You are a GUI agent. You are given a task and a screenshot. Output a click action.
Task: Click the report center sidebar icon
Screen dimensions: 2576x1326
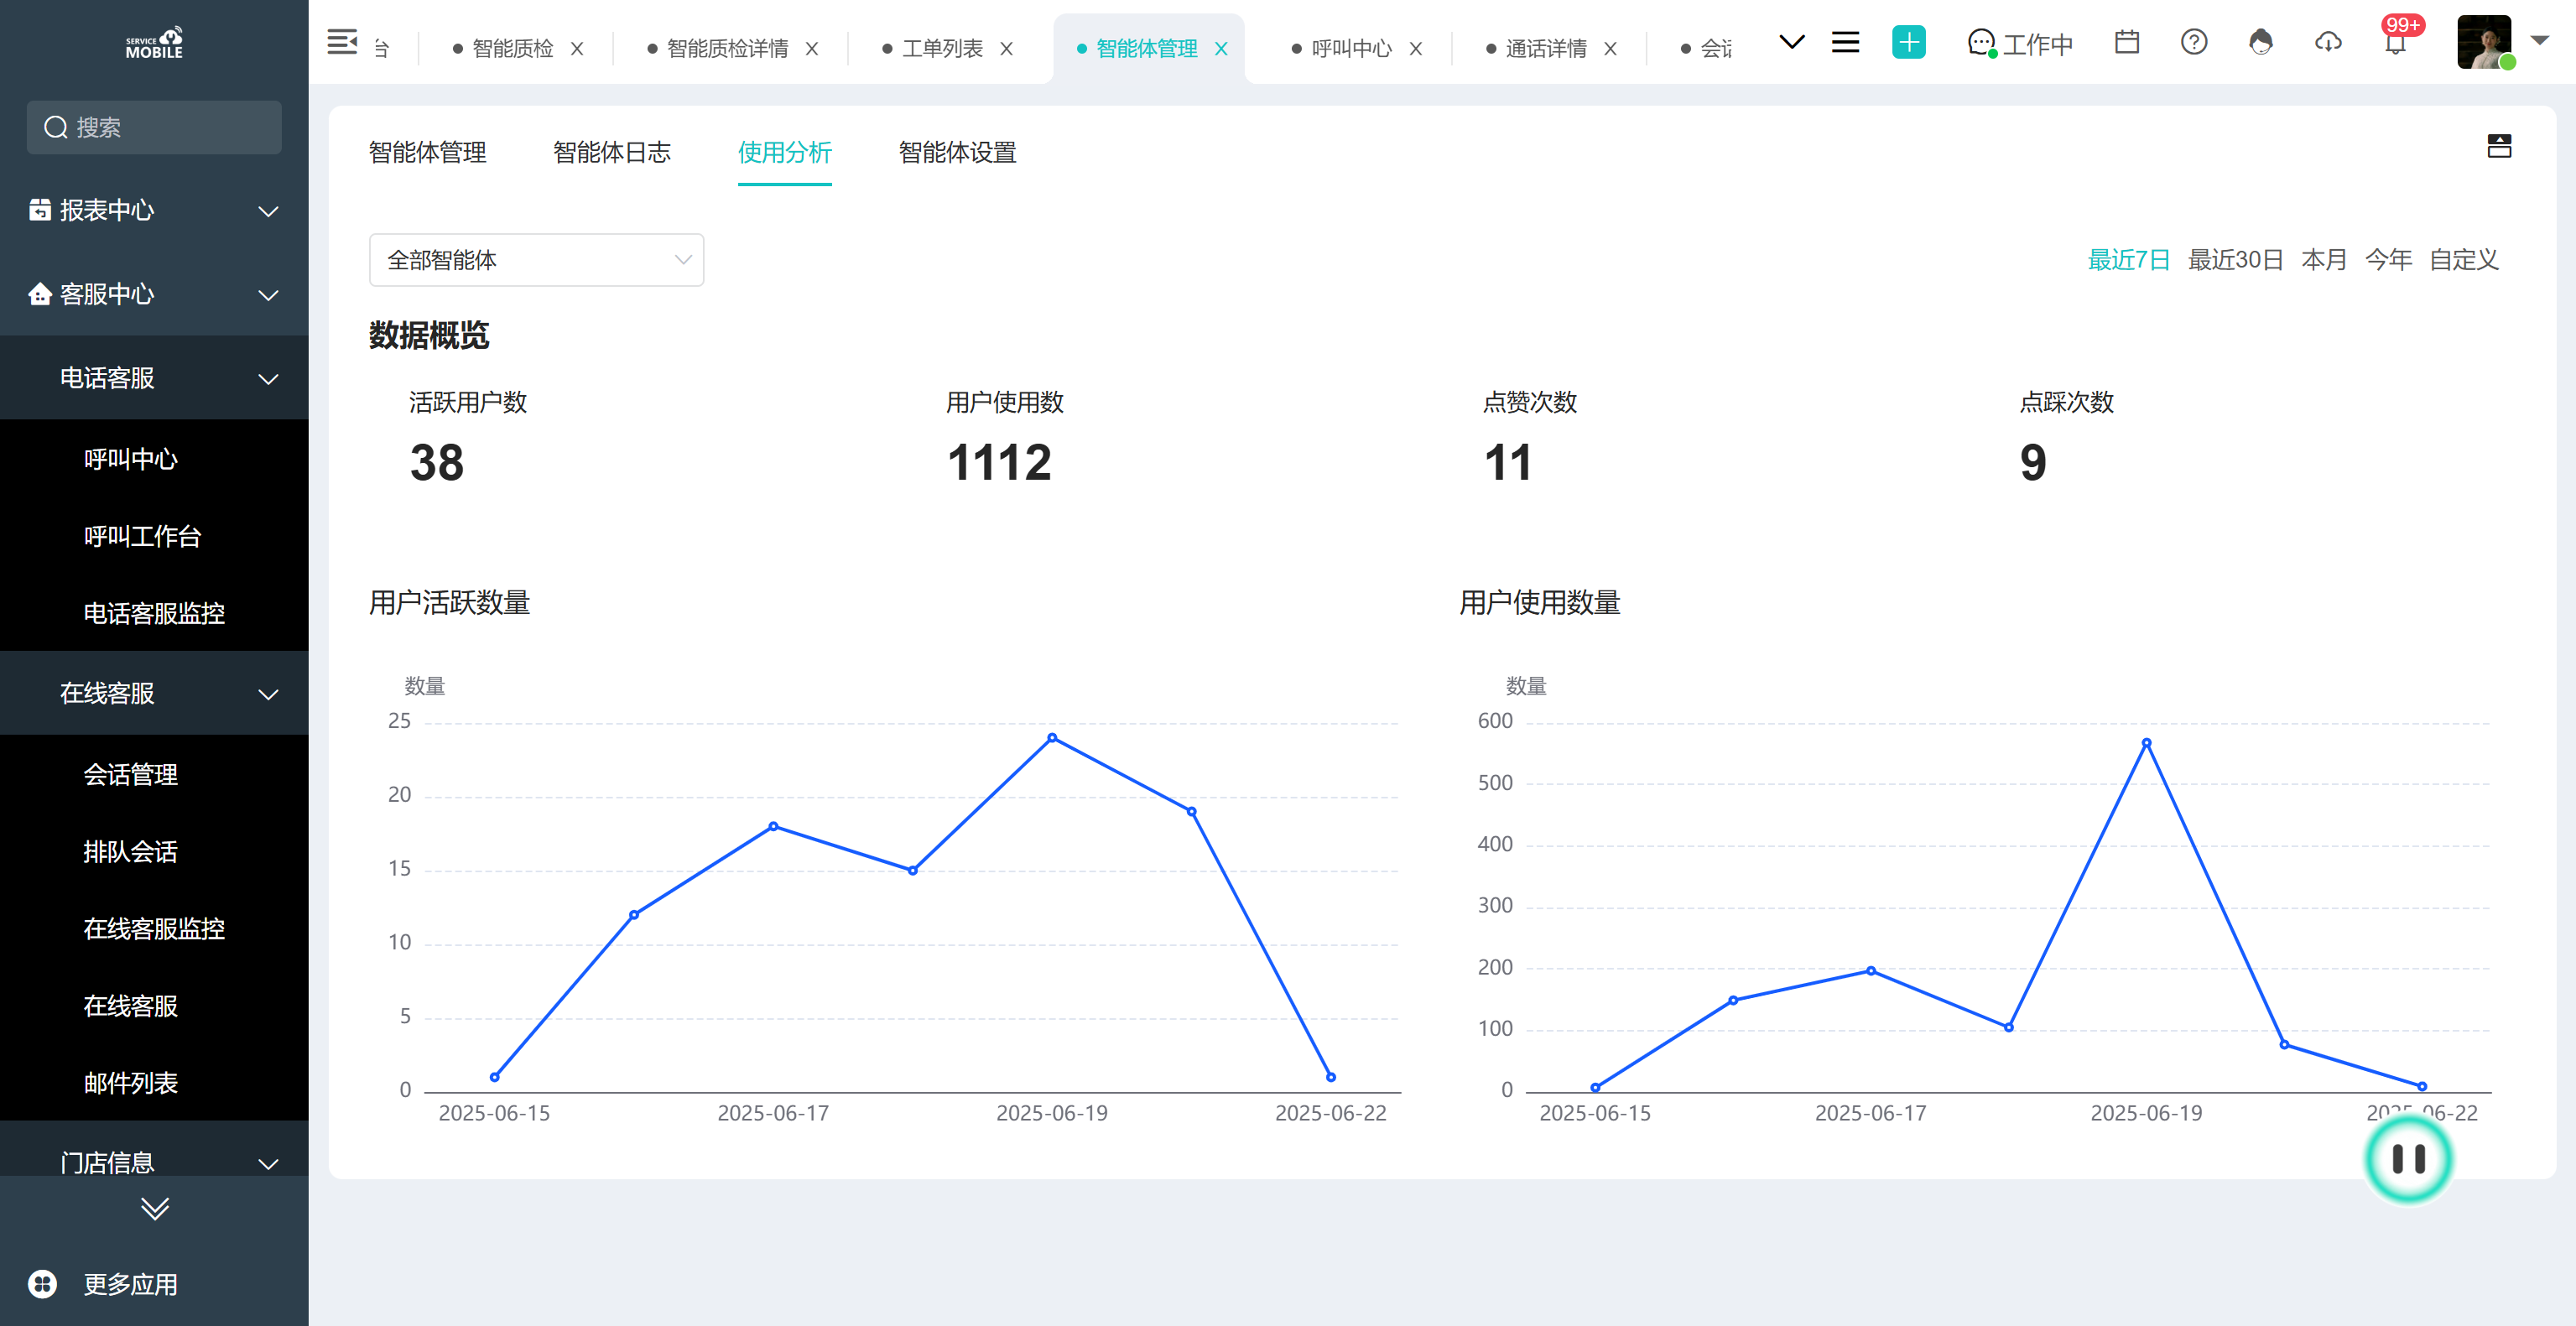point(40,210)
